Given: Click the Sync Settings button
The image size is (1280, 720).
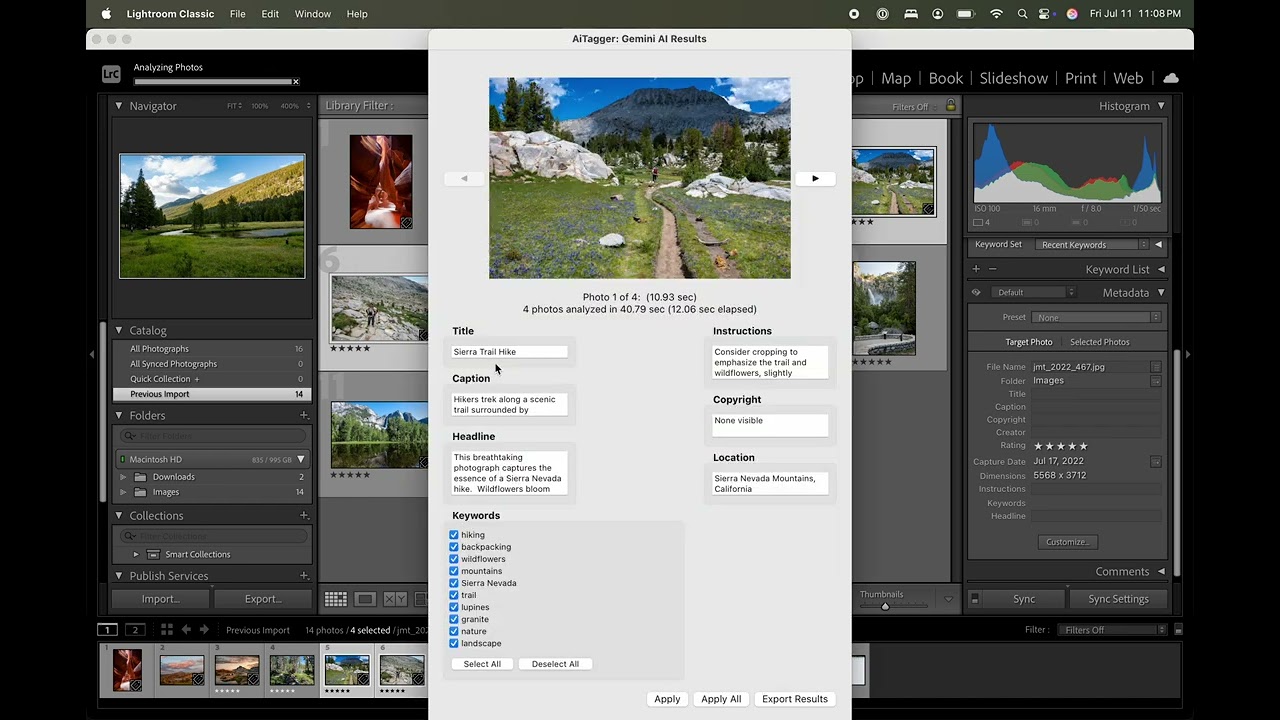Looking at the screenshot, I should tap(1118, 599).
